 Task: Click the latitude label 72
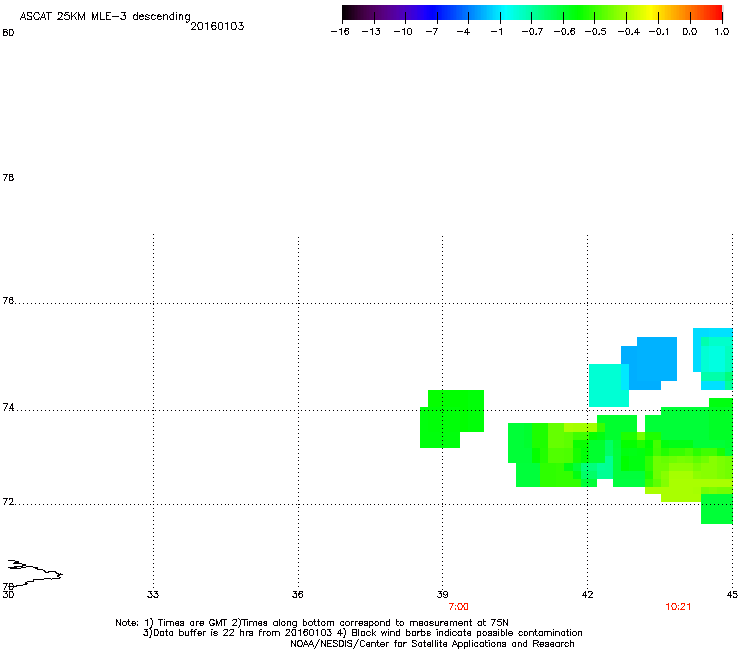[x=8, y=502]
